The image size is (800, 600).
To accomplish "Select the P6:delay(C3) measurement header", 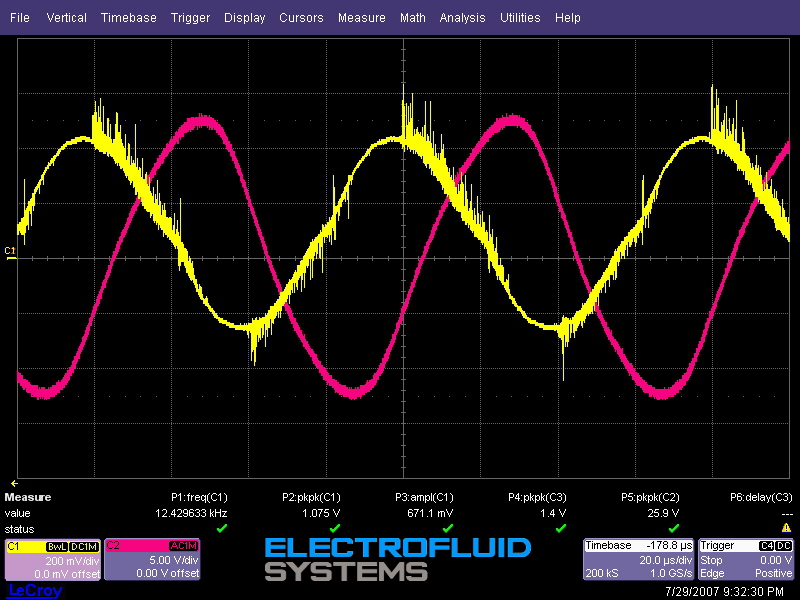I will (761, 497).
